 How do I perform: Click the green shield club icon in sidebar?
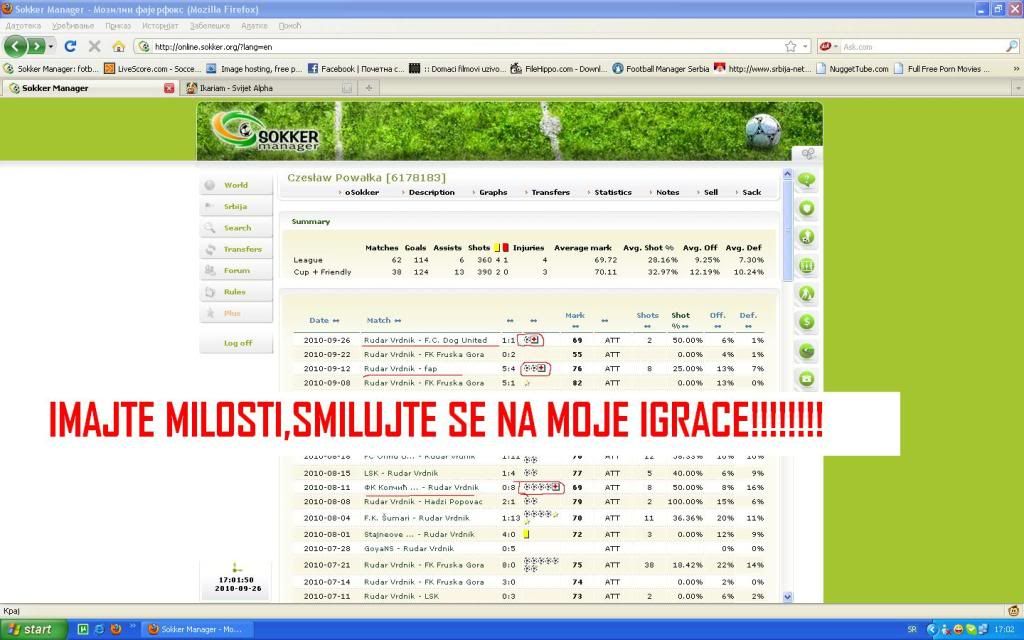point(806,209)
